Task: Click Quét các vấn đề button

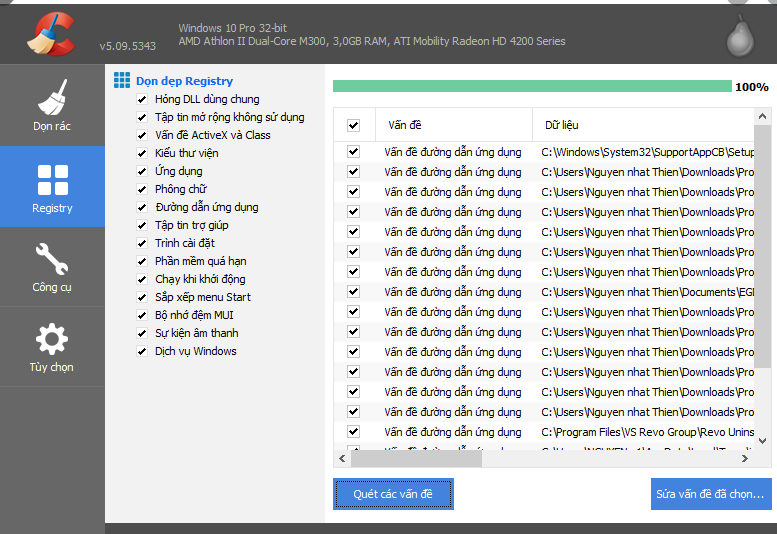Action: [393, 494]
